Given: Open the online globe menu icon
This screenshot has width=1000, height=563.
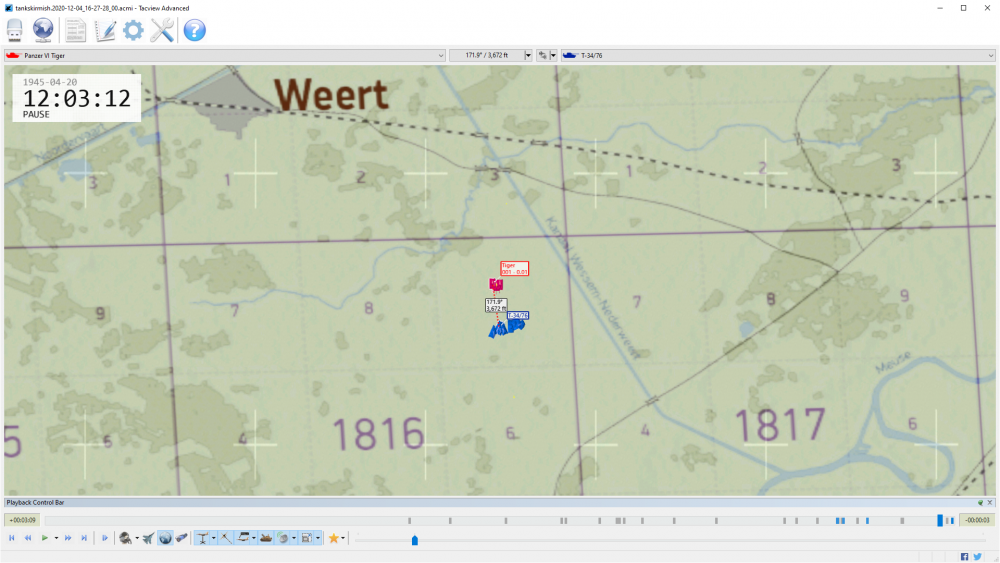Looking at the screenshot, I should [43, 30].
